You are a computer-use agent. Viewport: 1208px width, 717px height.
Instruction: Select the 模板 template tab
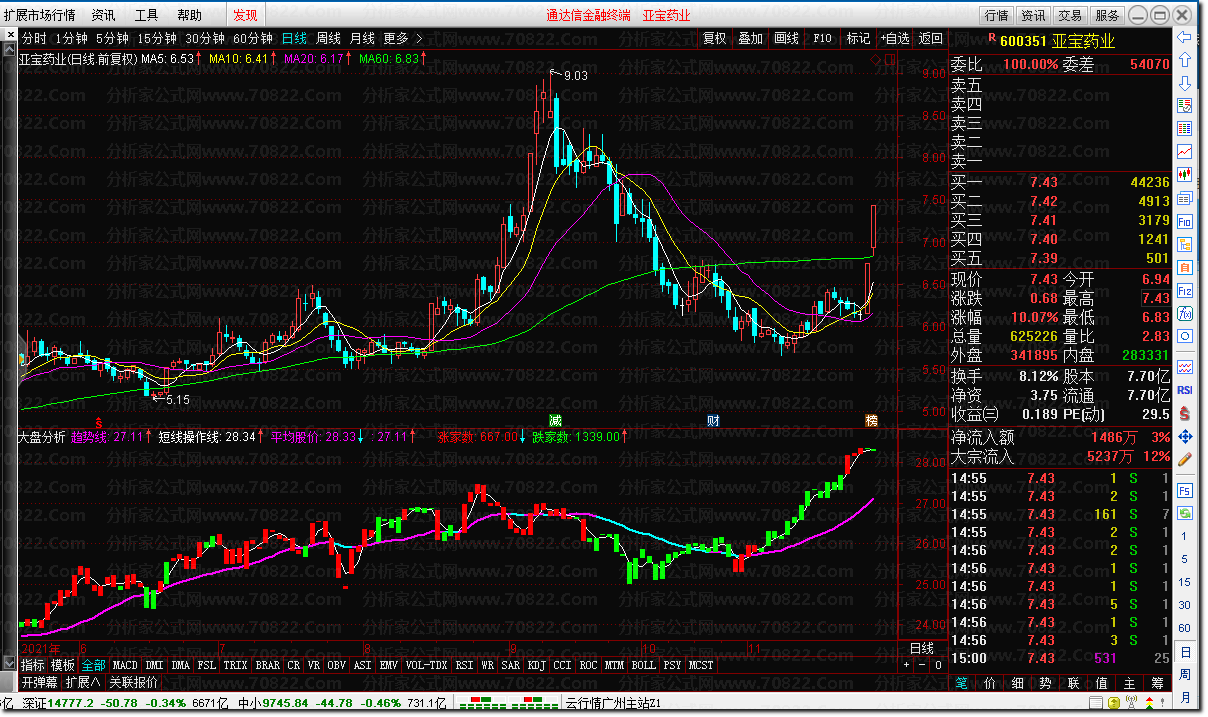[x=63, y=665]
